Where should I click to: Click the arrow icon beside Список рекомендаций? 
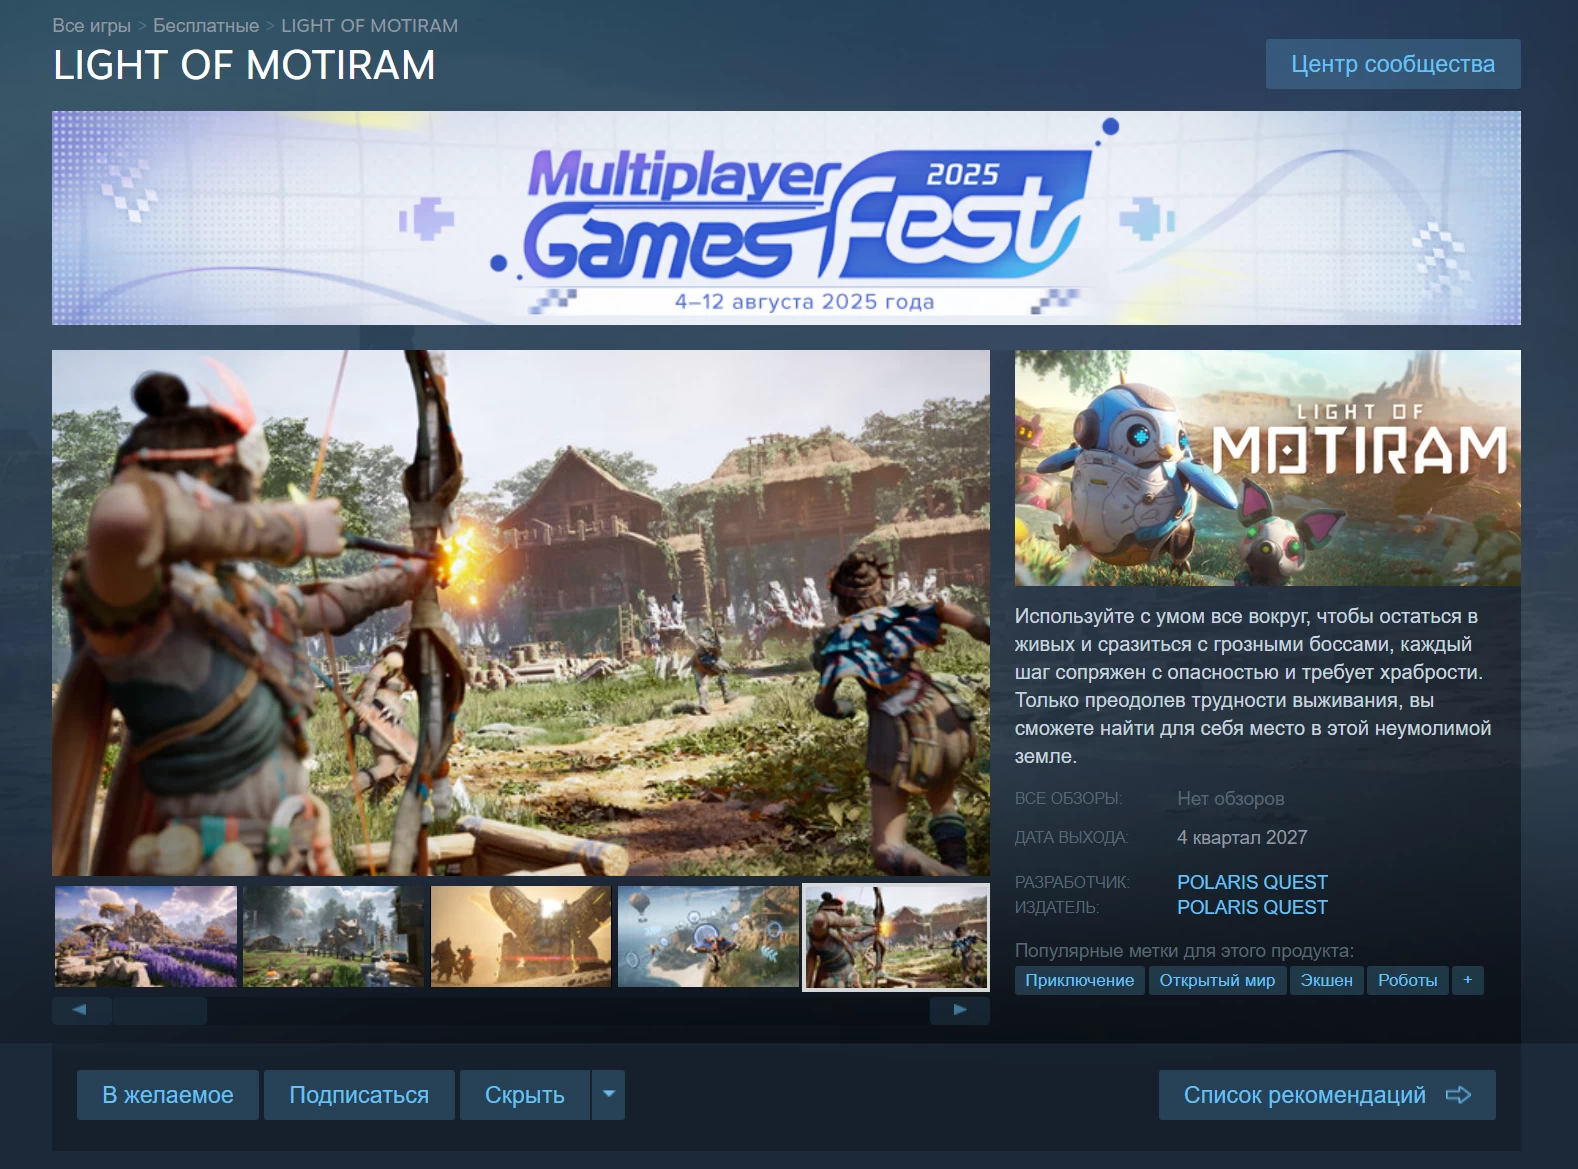pyautogui.click(x=1458, y=1095)
